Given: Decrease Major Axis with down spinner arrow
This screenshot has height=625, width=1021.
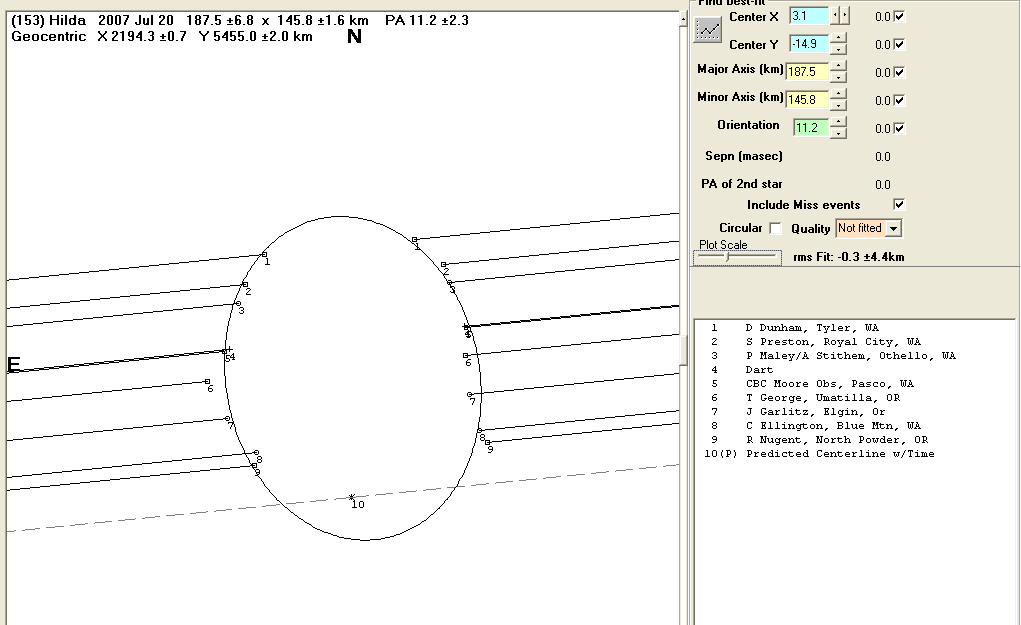Looking at the screenshot, I should pos(839,77).
